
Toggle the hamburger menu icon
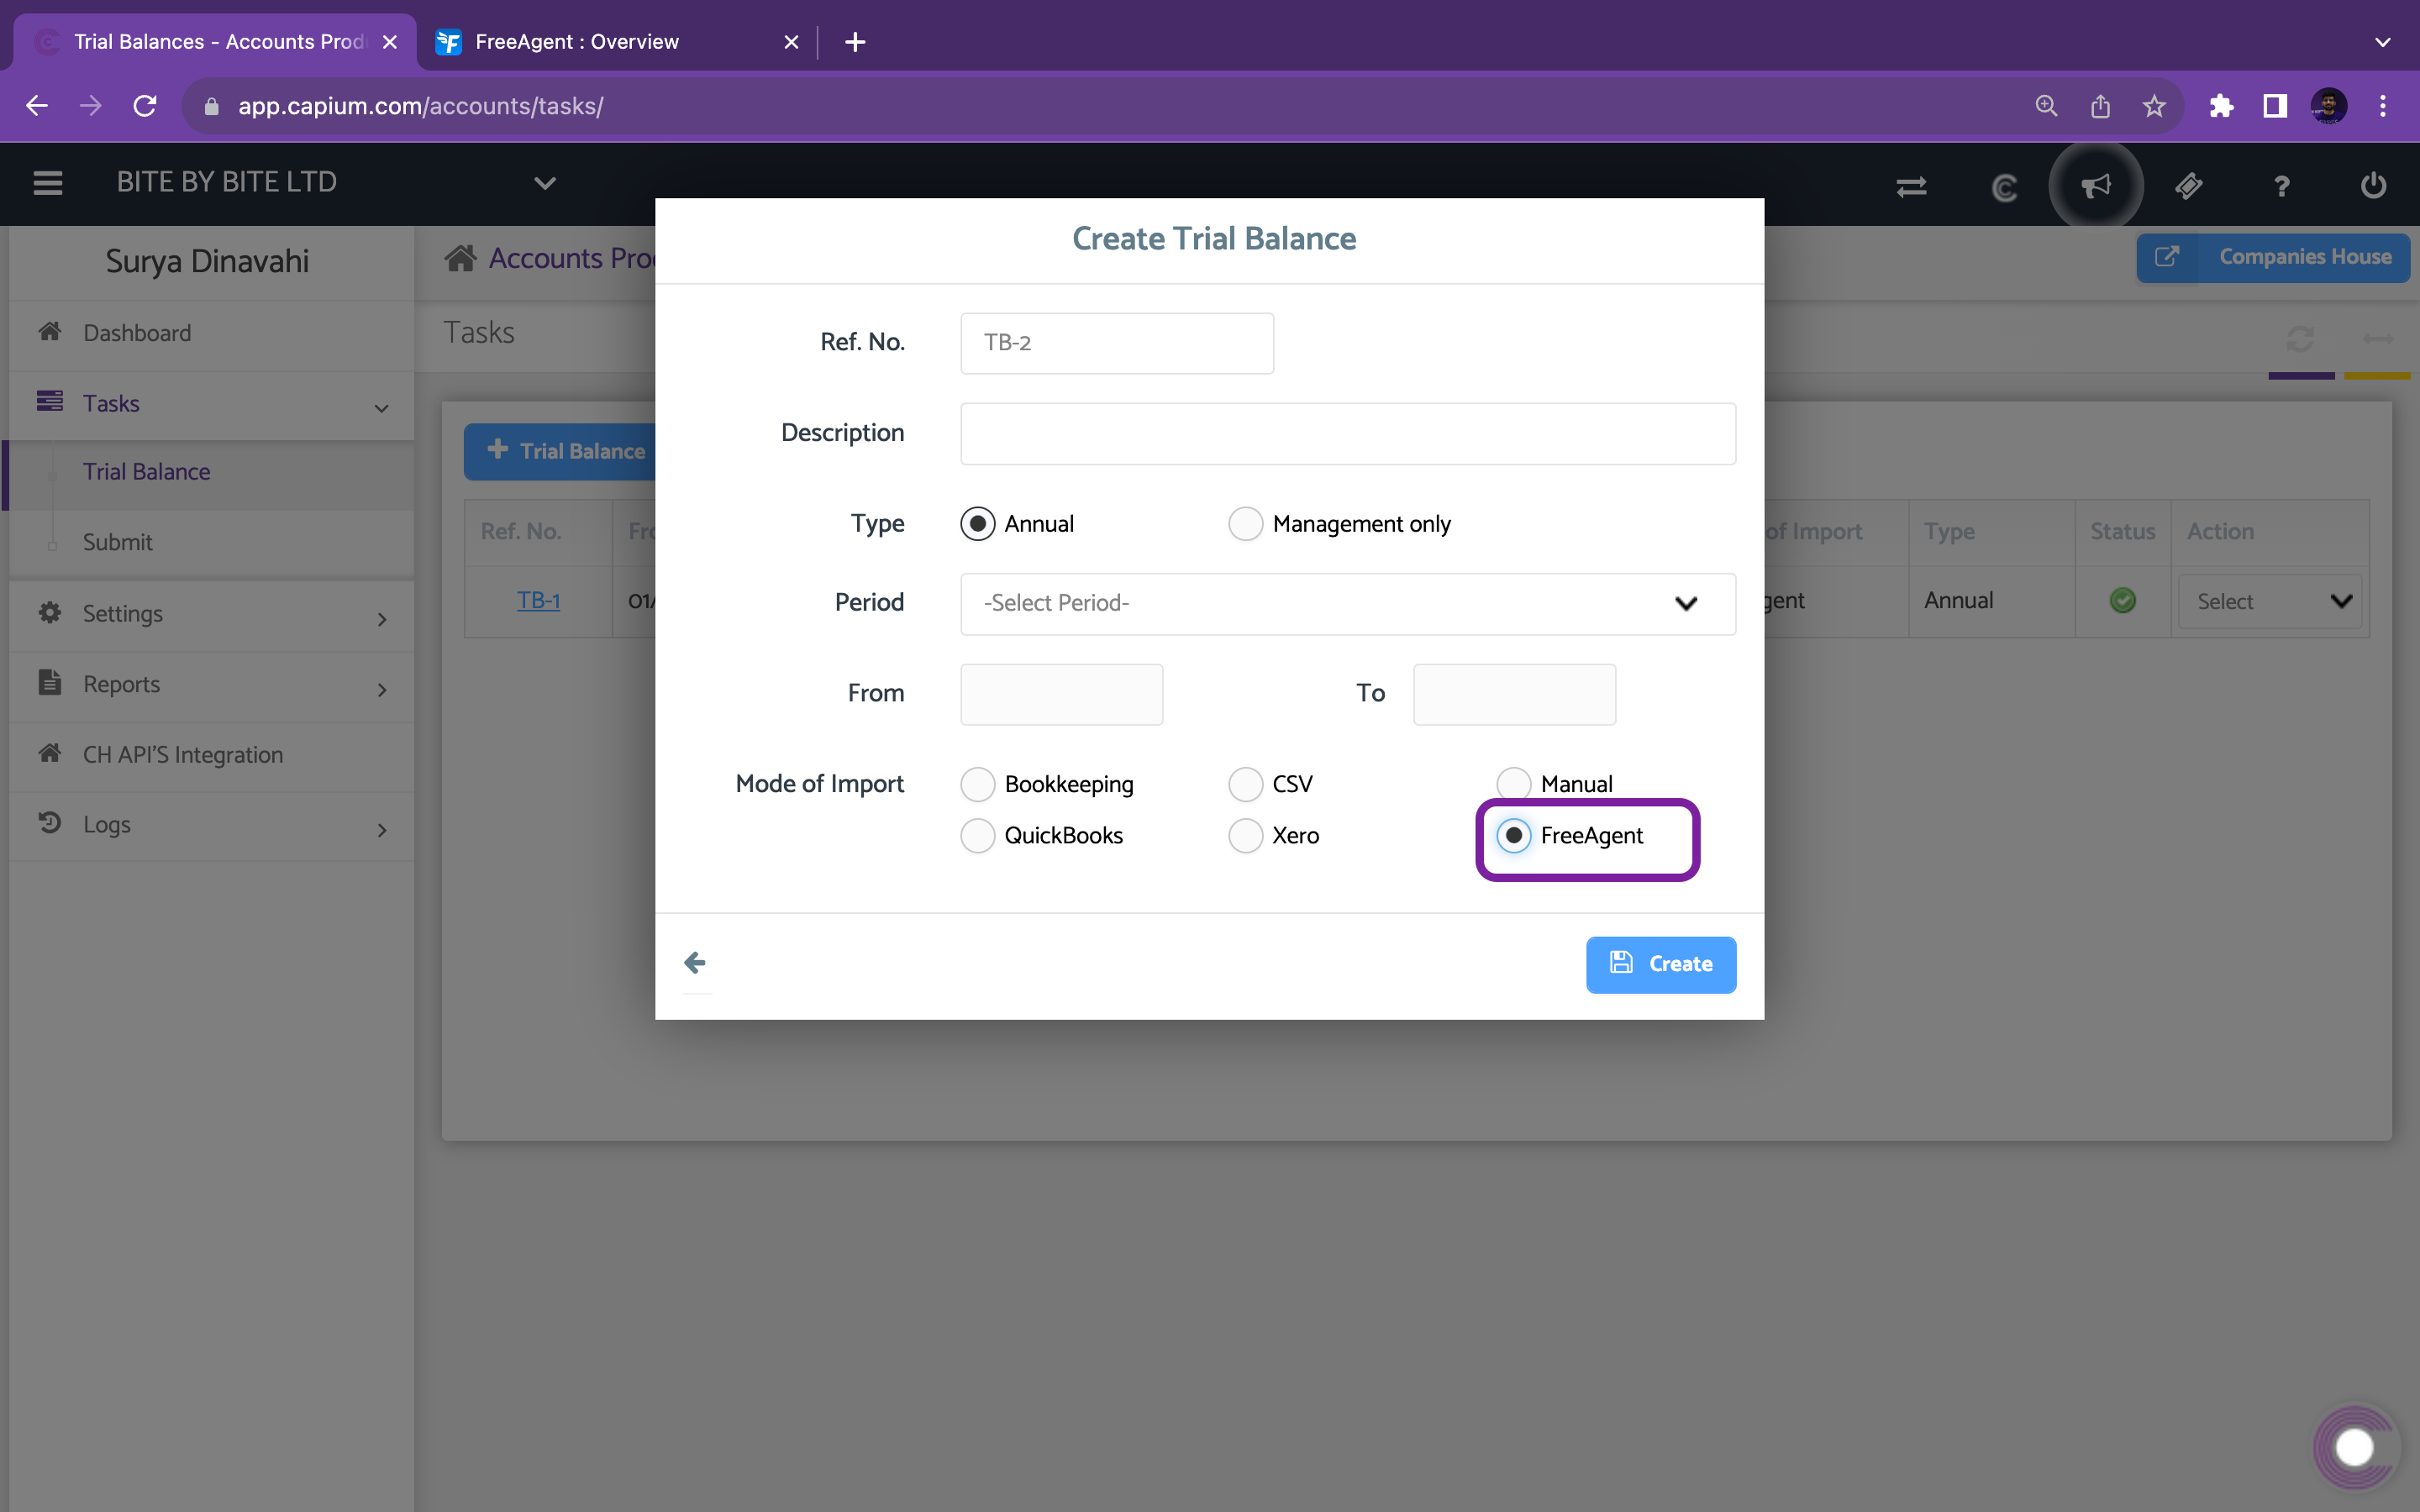pos(48,183)
